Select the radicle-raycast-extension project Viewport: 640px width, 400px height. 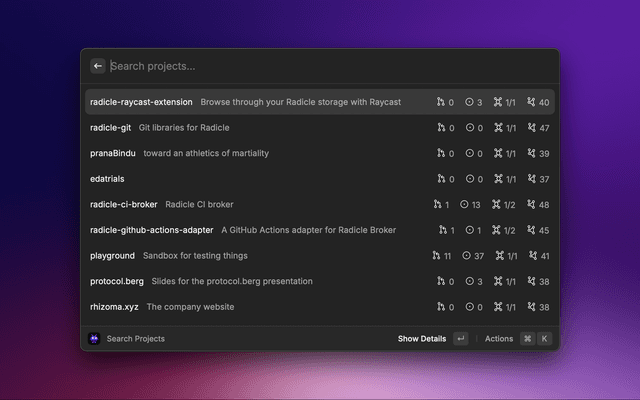tap(140, 102)
